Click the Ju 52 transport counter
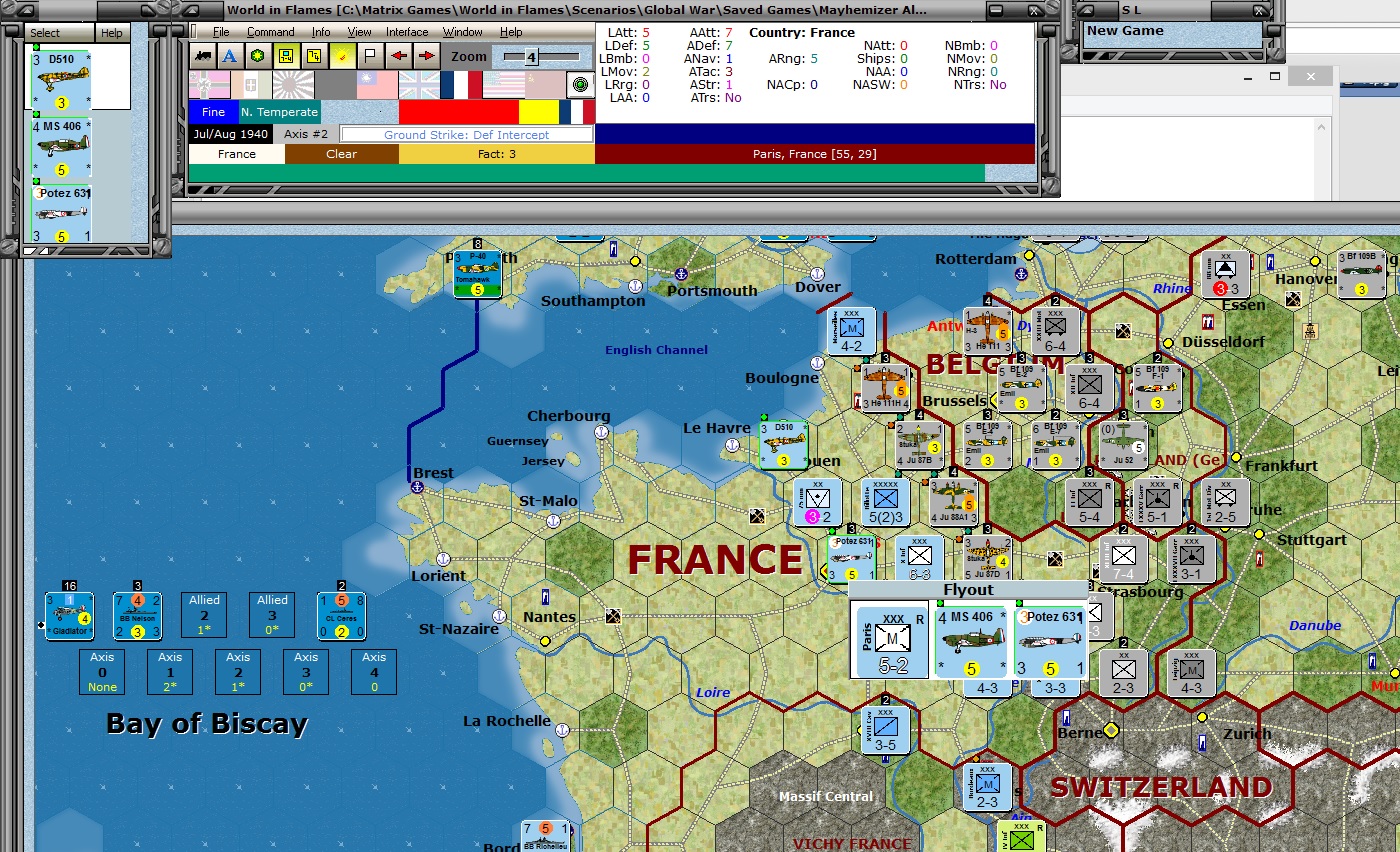 pos(1122,445)
